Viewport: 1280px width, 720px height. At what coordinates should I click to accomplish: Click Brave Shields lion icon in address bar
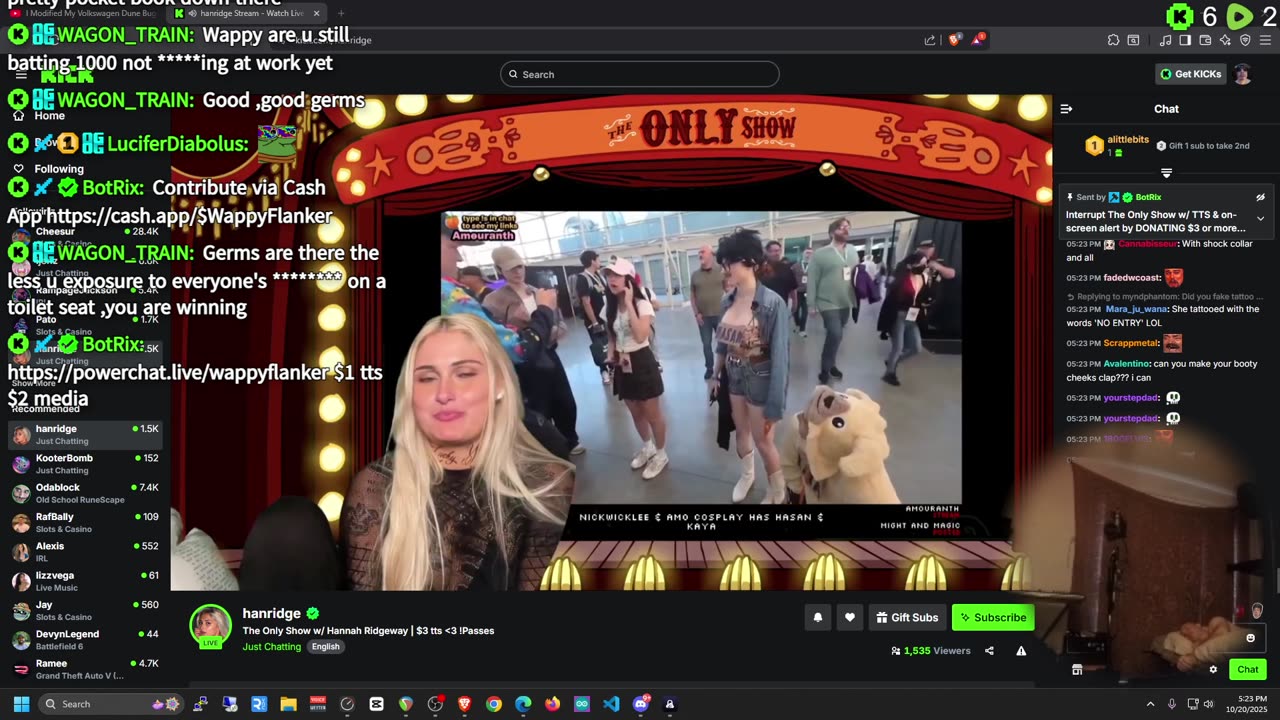[954, 40]
